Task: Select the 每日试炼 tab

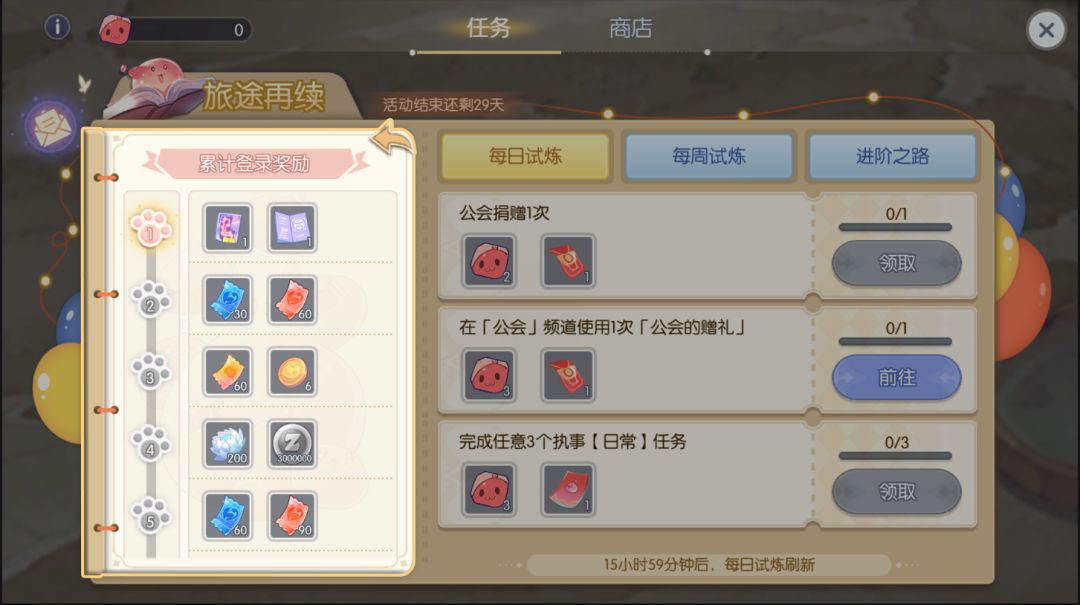Action: (525, 156)
